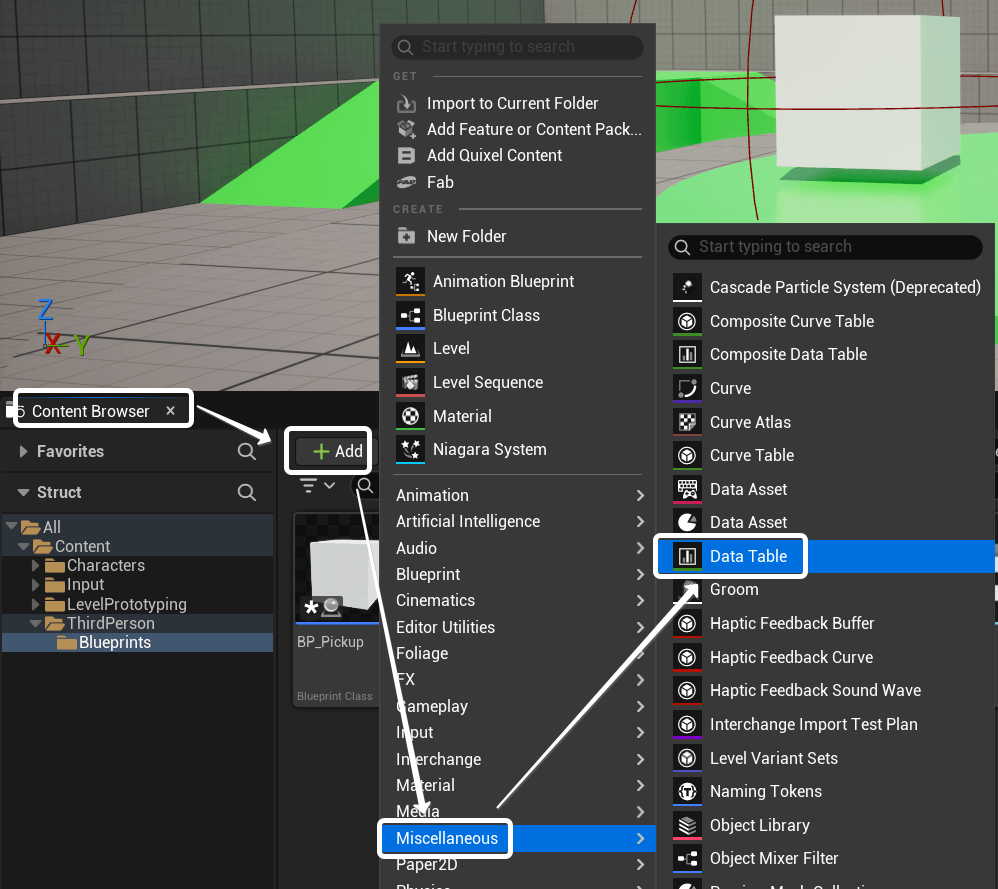Image resolution: width=998 pixels, height=889 pixels.
Task: Expand the Characters folder in tree
Action: 37,566
